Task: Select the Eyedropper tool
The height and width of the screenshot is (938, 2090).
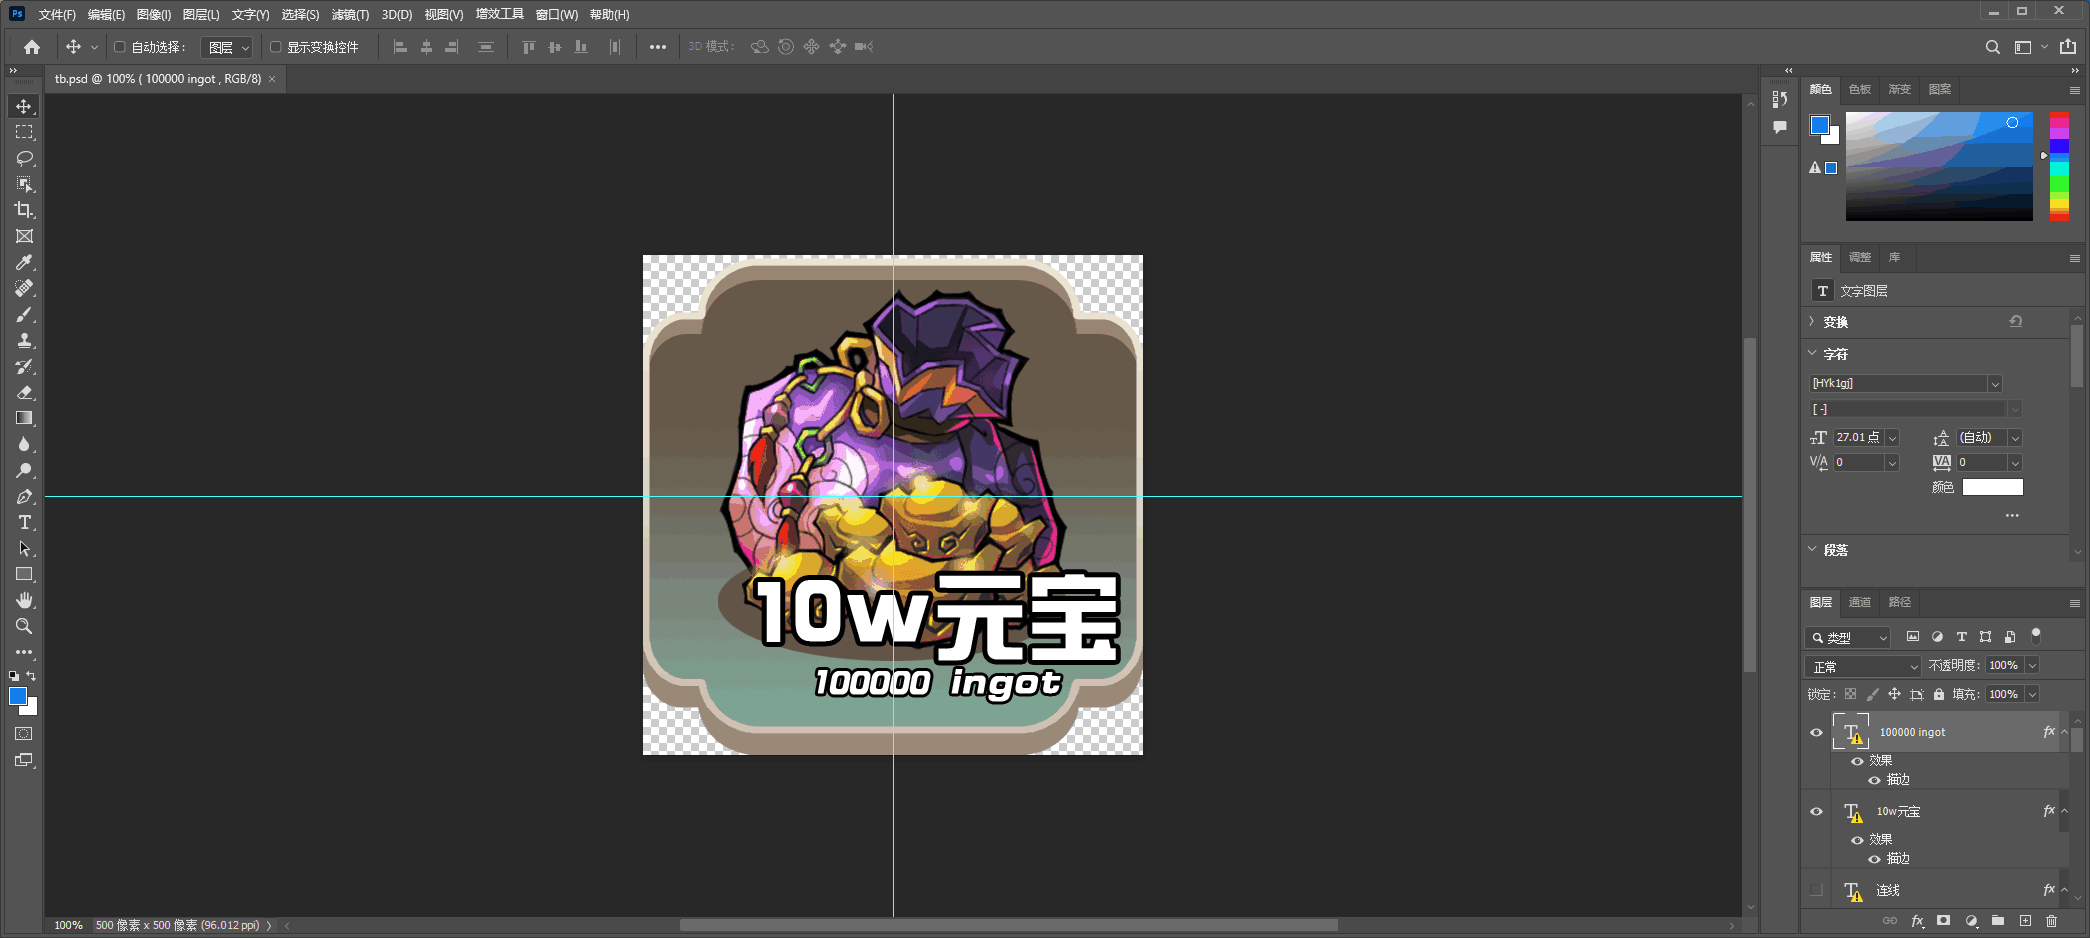Action: [x=24, y=262]
